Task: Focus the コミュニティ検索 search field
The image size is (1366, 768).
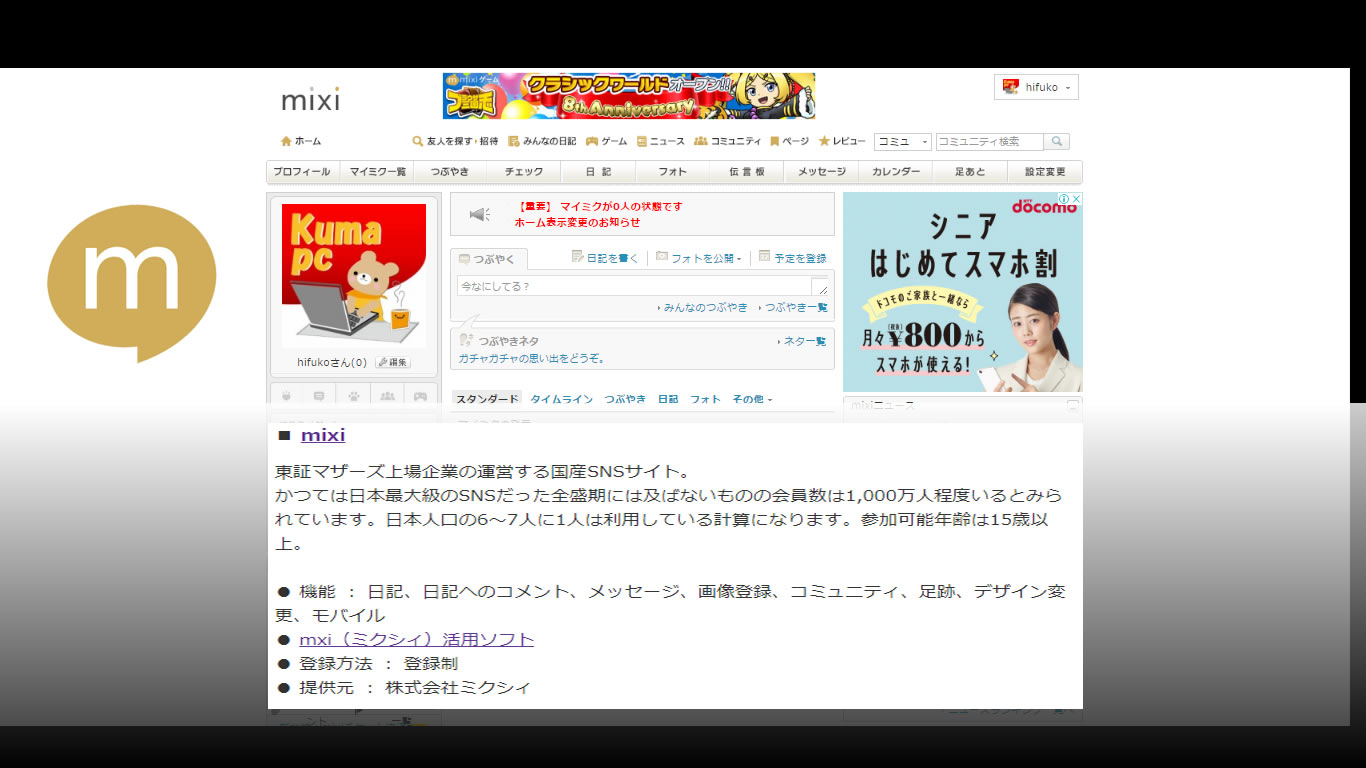Action: click(989, 142)
